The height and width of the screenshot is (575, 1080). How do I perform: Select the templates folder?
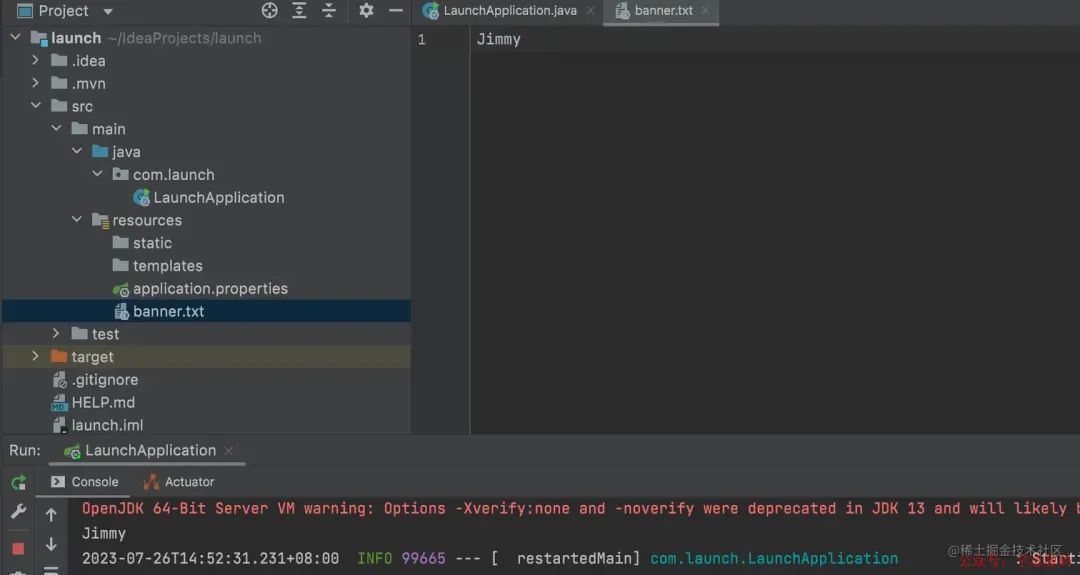(167, 266)
